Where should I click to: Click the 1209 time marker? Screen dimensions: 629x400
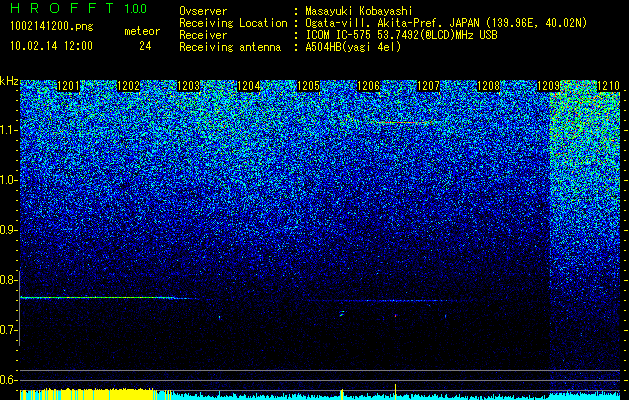tap(548, 86)
